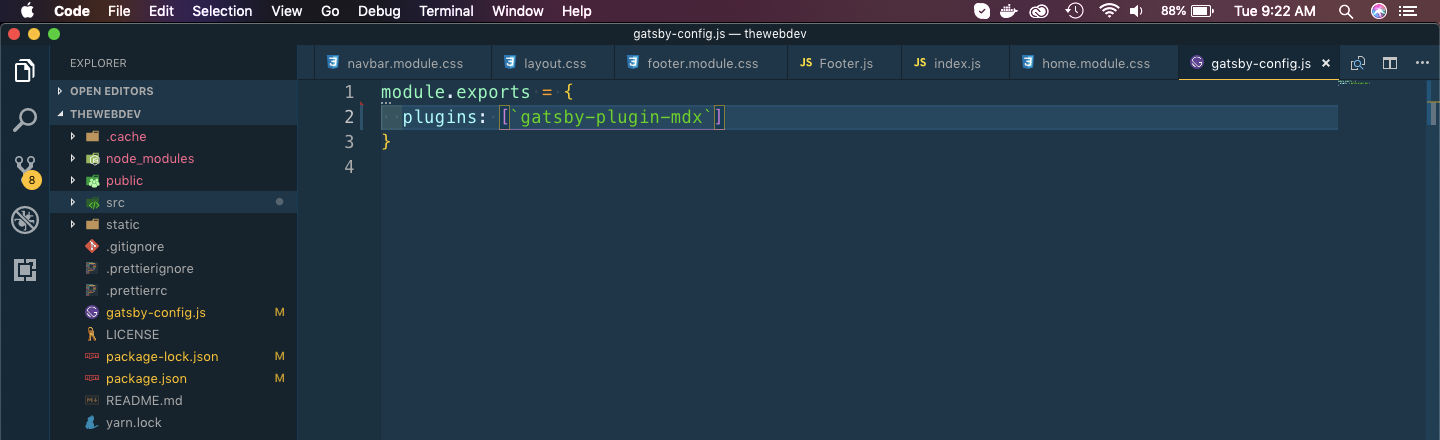1440x440 pixels.
Task: Switch to navbar.module.css tab
Action: (402, 63)
